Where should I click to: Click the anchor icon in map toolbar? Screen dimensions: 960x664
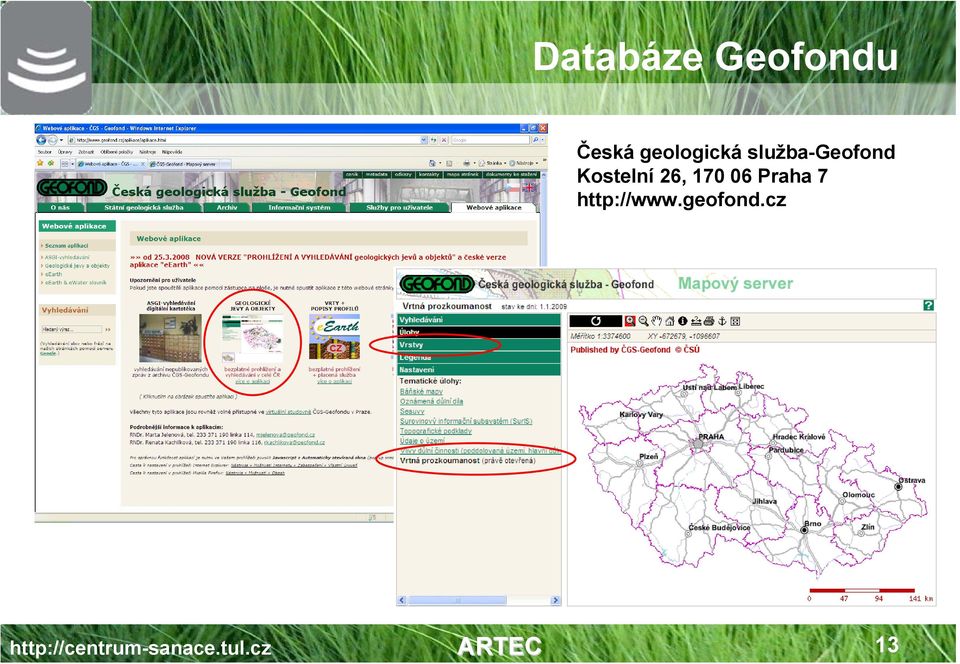click(x=722, y=321)
